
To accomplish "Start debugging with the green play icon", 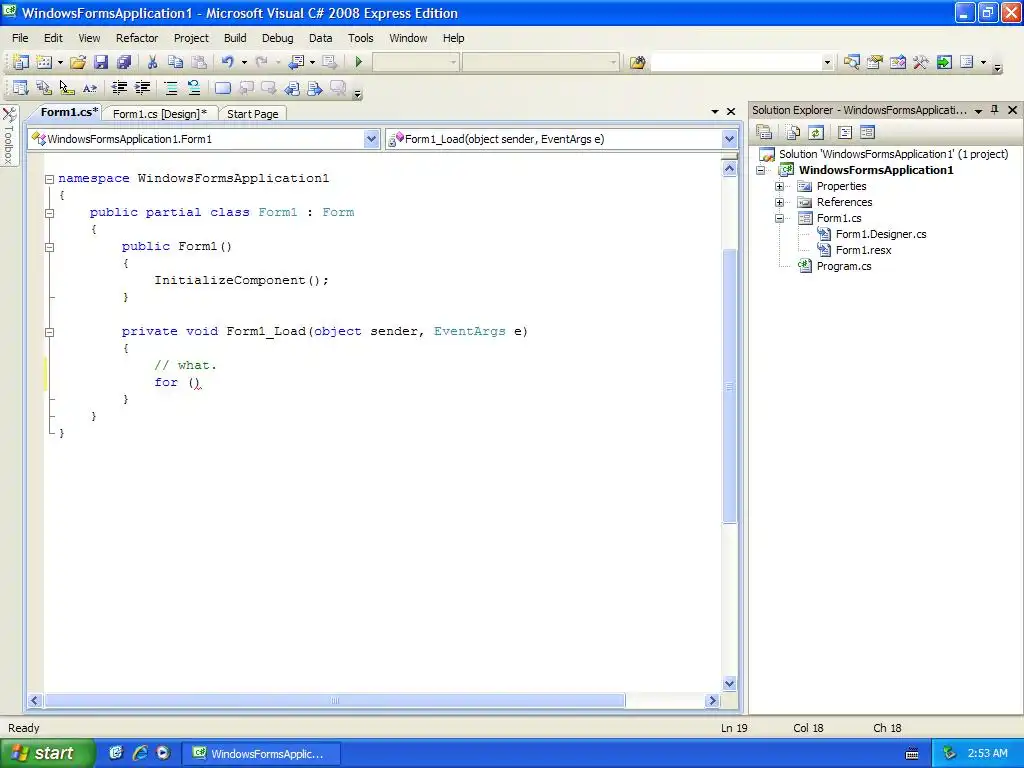I will click(x=359, y=62).
